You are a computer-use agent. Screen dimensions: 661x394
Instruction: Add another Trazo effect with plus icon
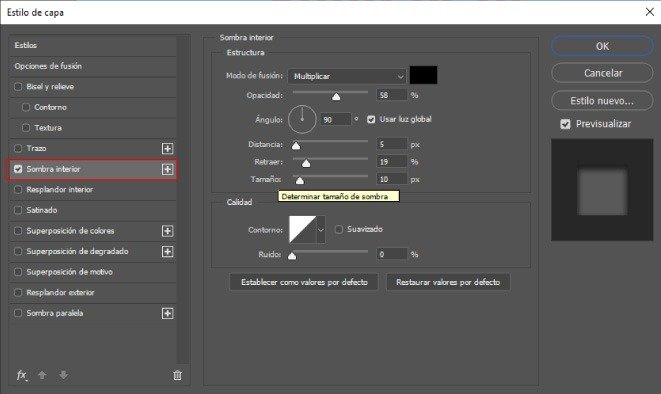167,148
